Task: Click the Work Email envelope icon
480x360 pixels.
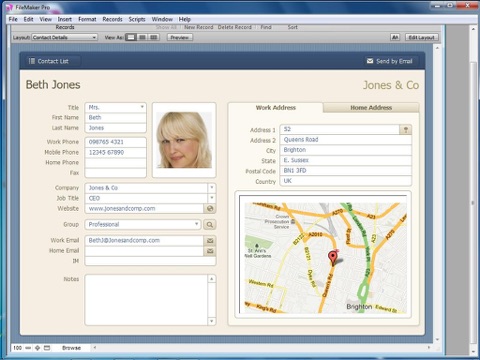Action: [210, 241]
